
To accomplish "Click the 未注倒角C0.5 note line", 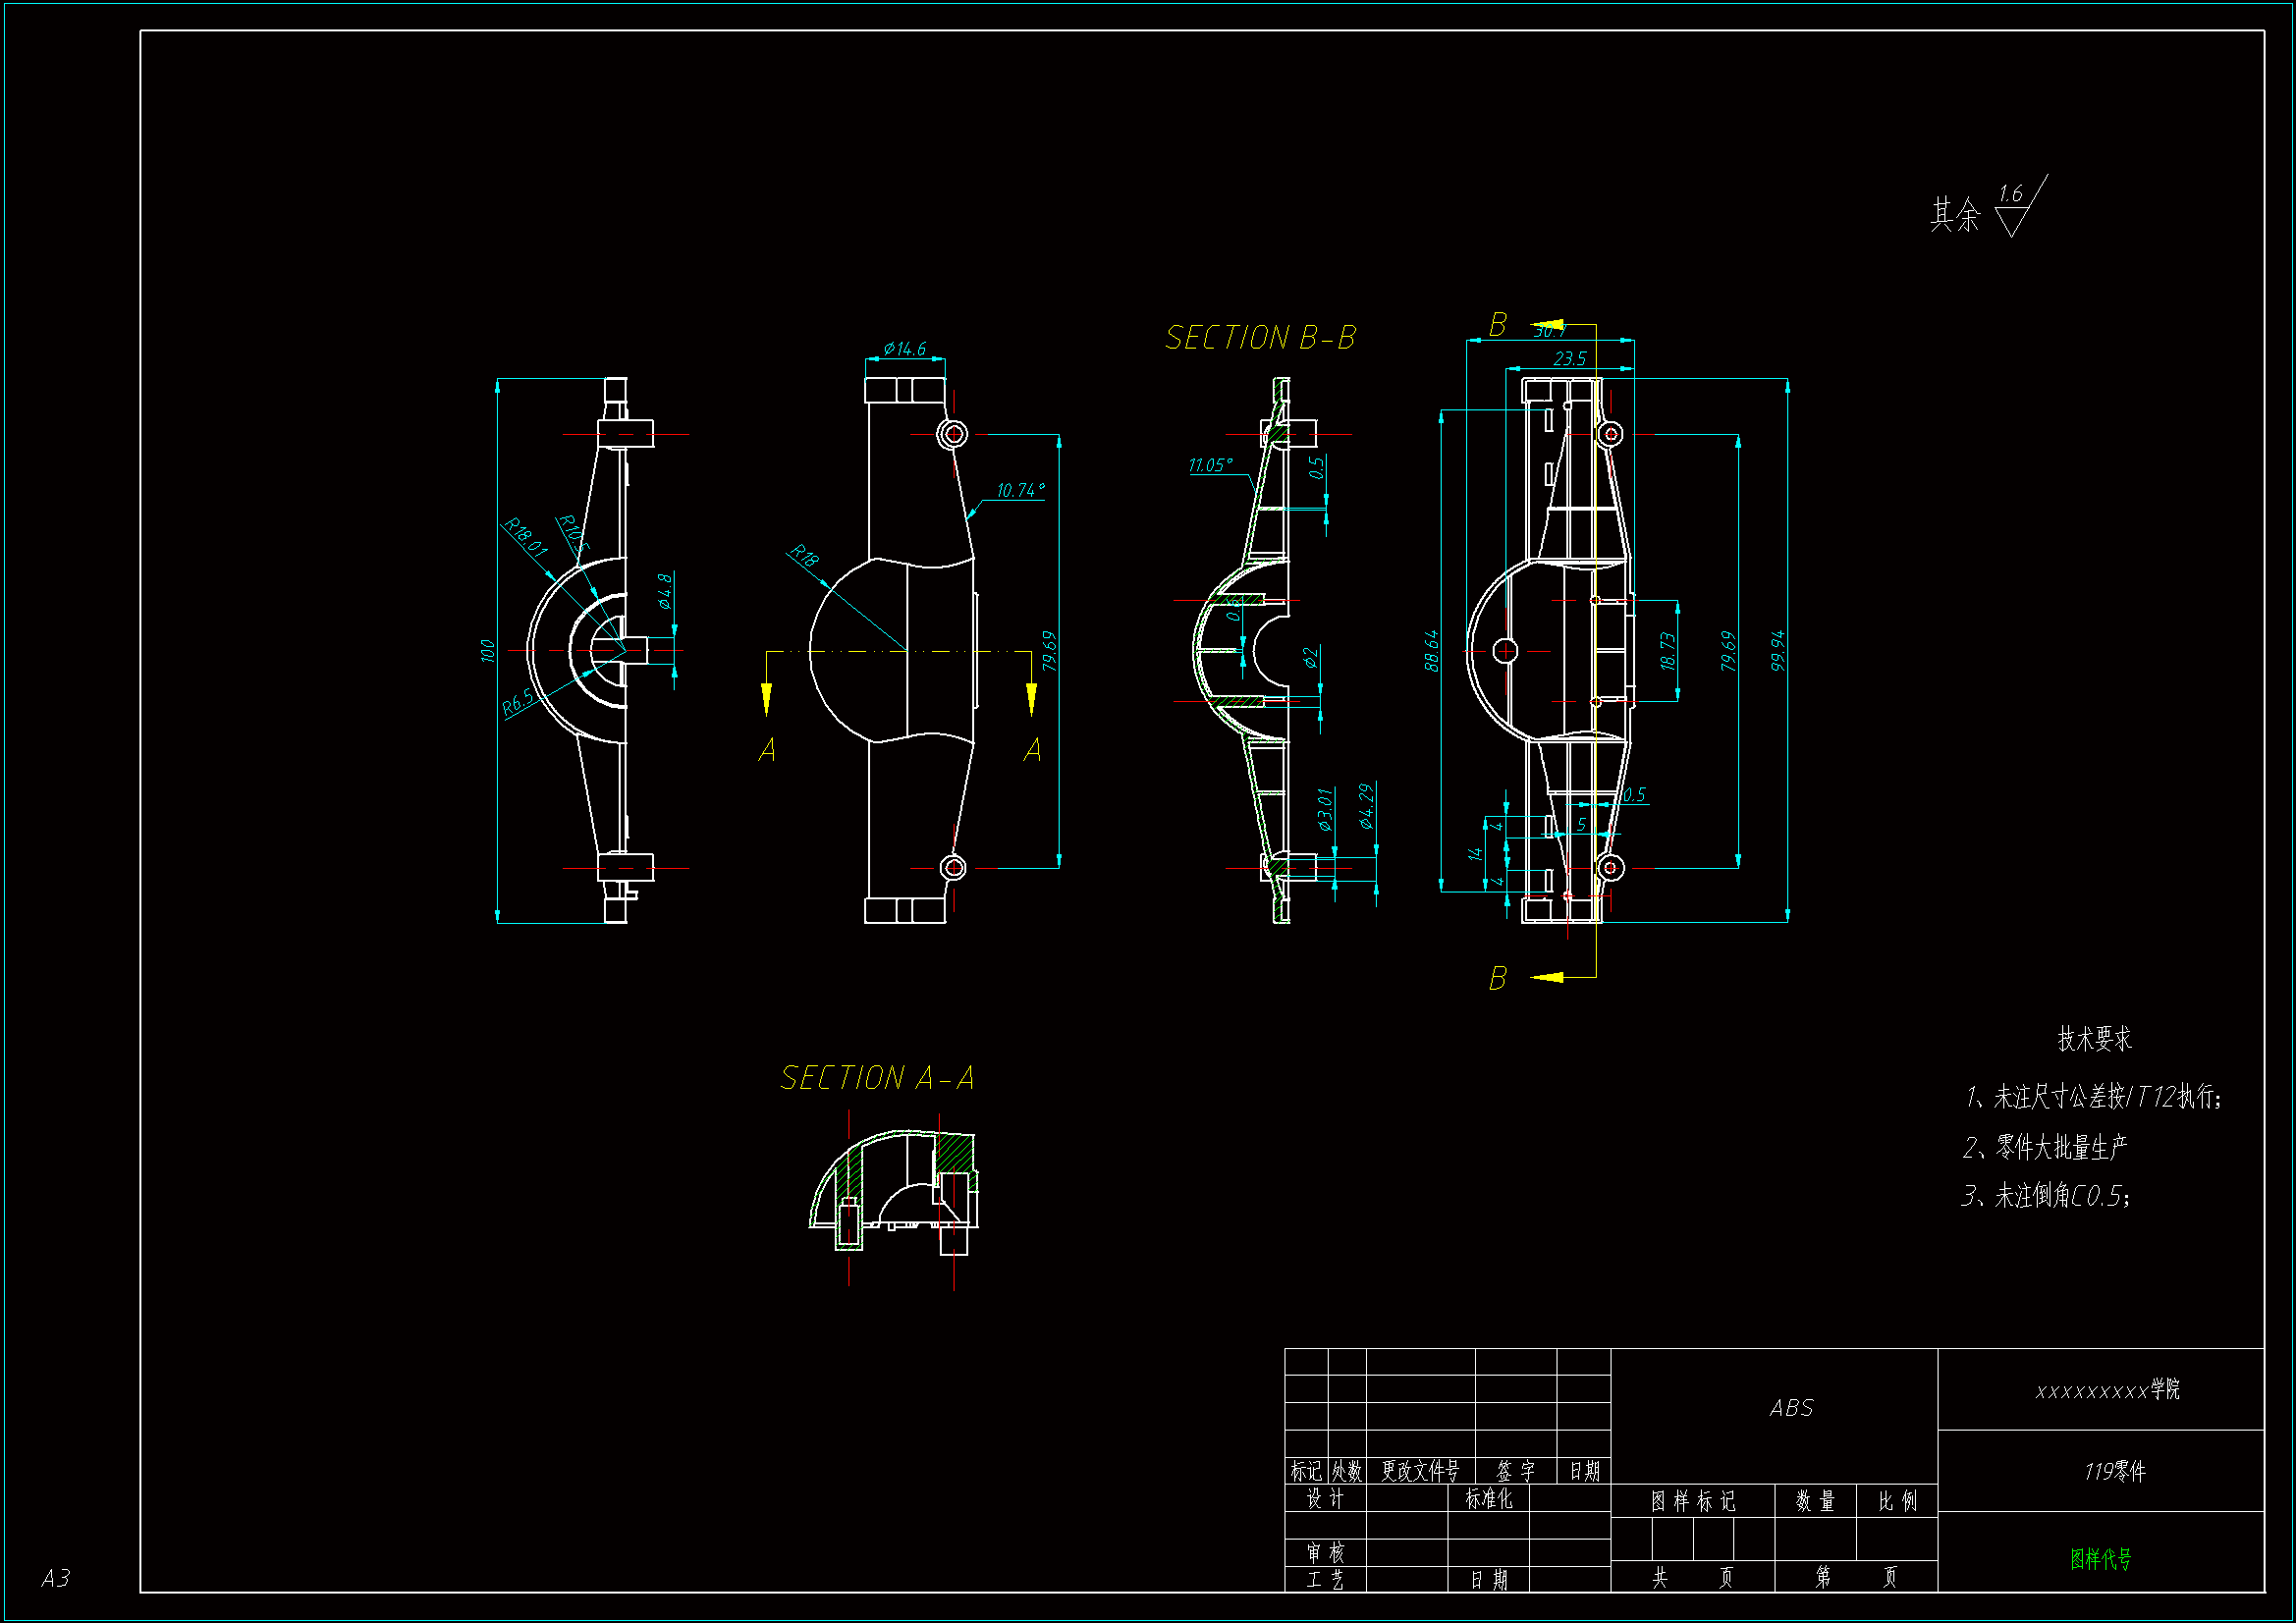I will (x=2045, y=1196).
